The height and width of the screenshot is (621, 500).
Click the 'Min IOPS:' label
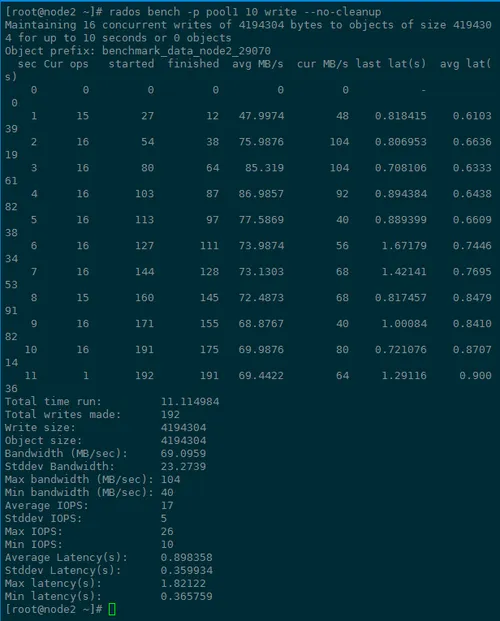pyautogui.click(x=34, y=545)
